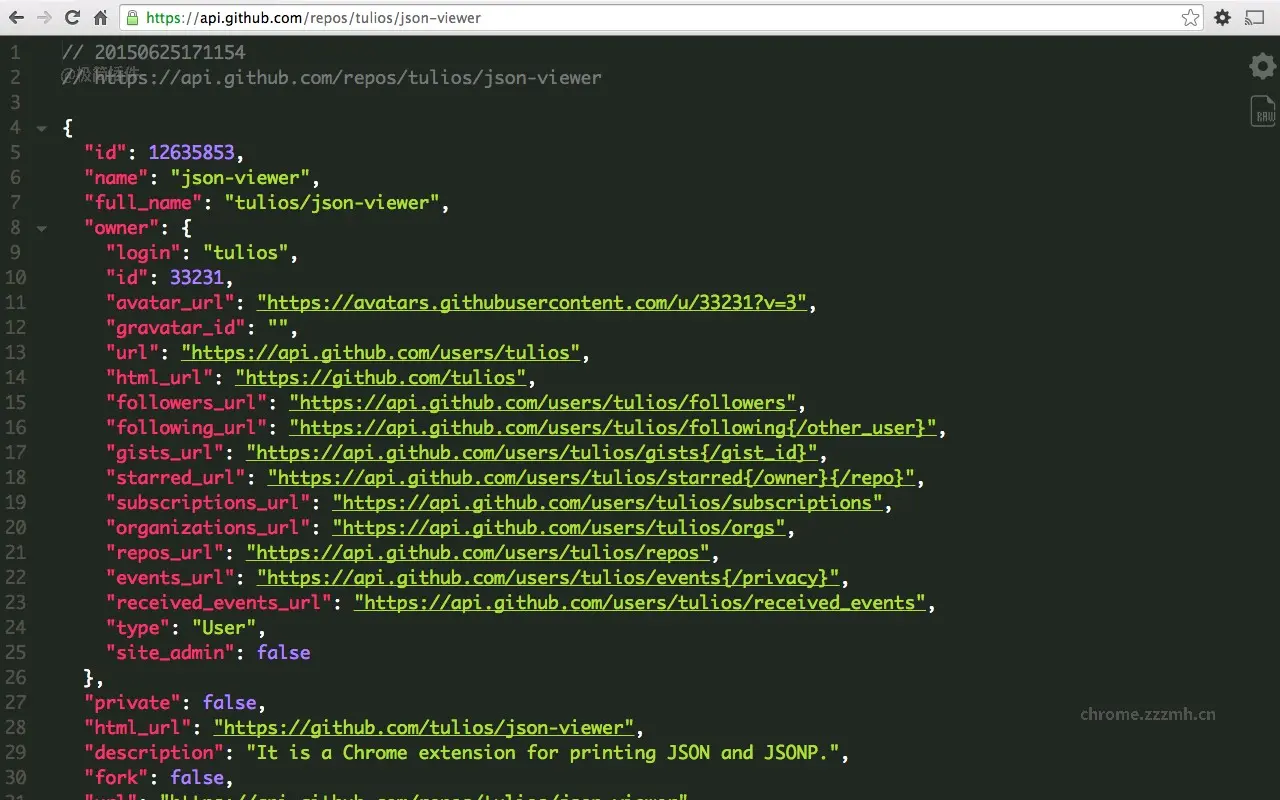Image resolution: width=1280 pixels, height=800 pixels.
Task: Open the followers_url API link
Action: click(x=543, y=402)
